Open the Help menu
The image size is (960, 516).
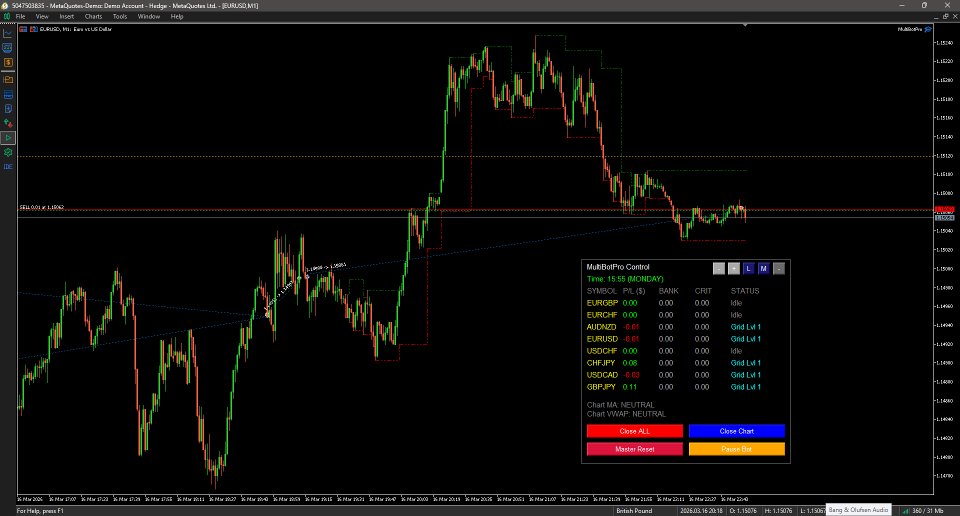coord(177,17)
